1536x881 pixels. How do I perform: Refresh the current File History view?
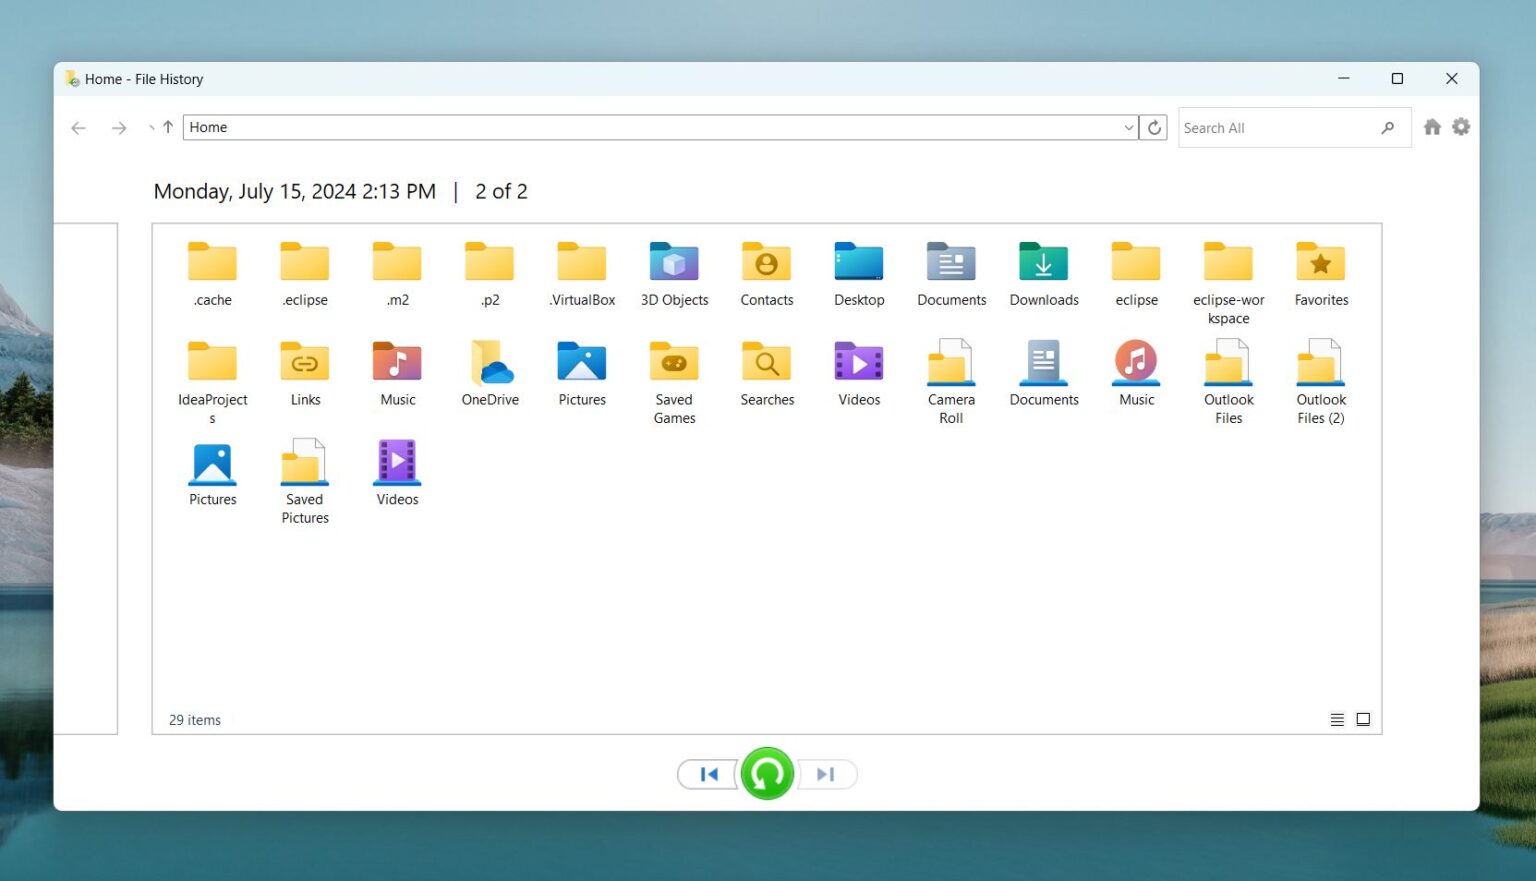tap(1153, 127)
